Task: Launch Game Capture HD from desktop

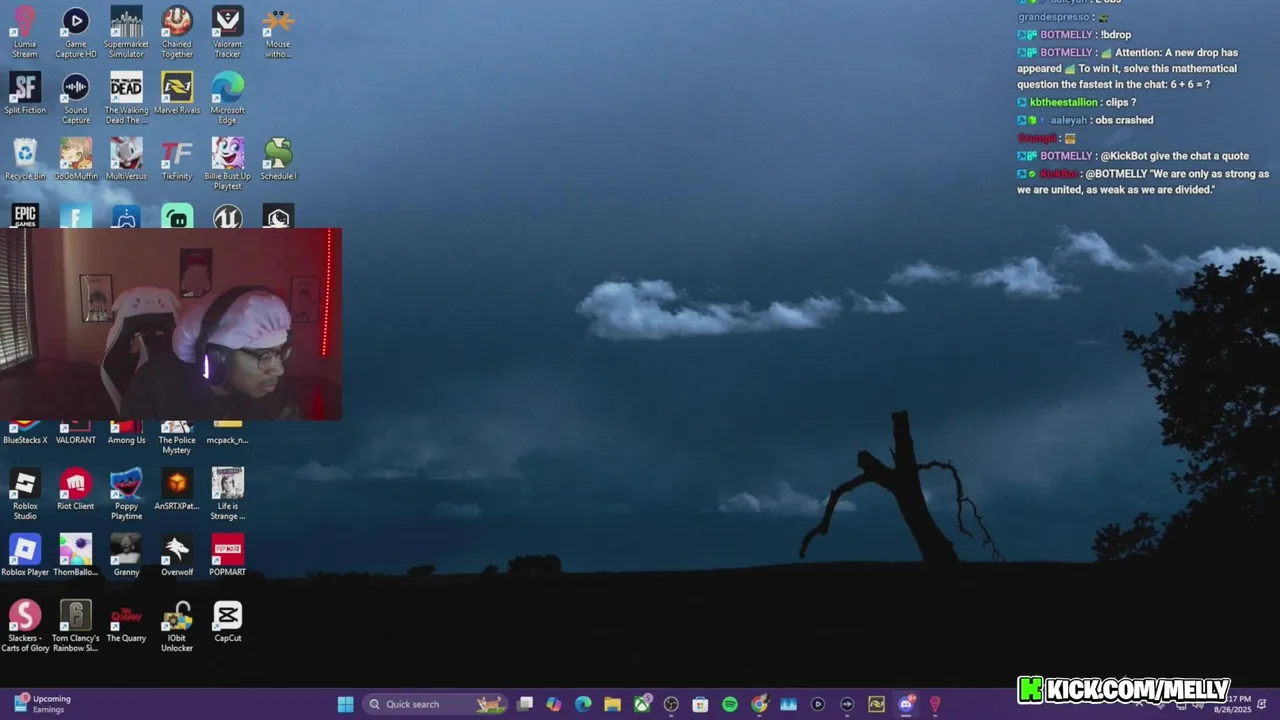Action: tap(76, 32)
